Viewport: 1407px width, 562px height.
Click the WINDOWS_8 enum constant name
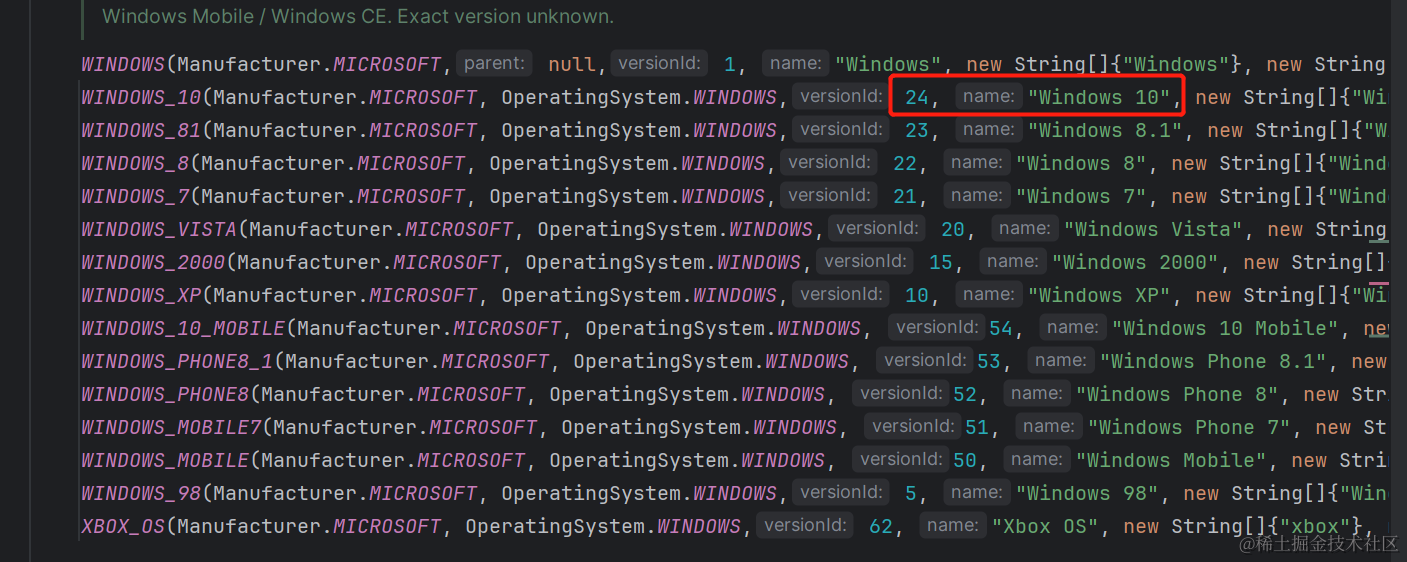[135, 163]
